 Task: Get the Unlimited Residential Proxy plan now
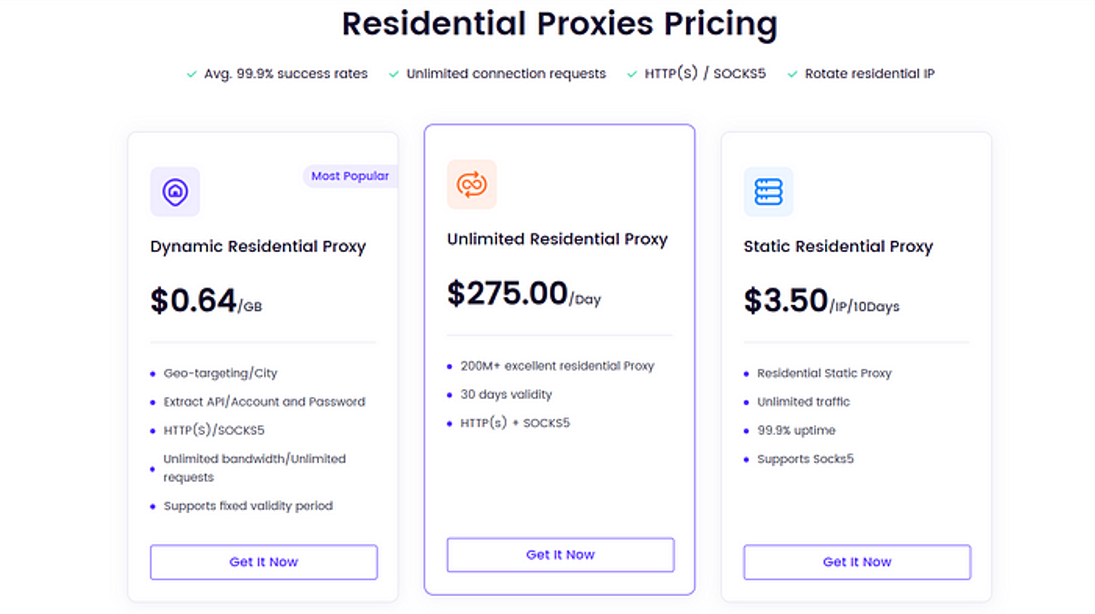561,555
